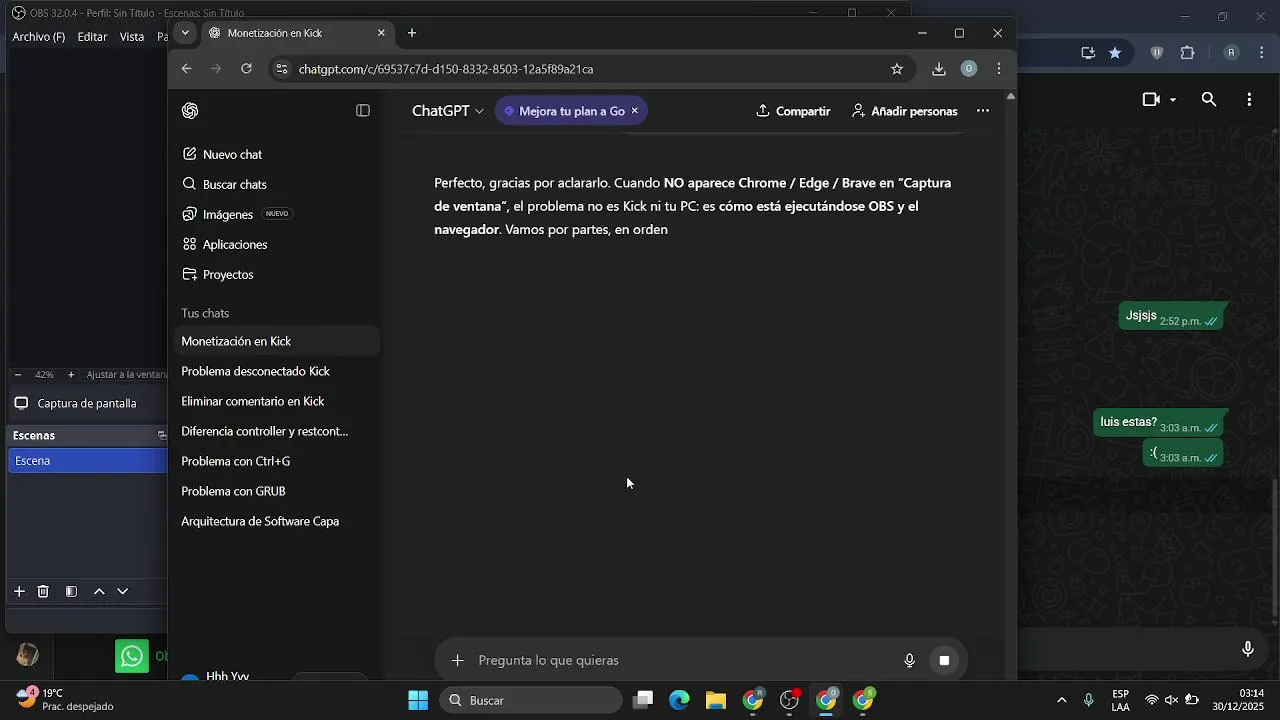Stop the response with the stop button
This screenshot has height=720, width=1280.
pos(944,660)
